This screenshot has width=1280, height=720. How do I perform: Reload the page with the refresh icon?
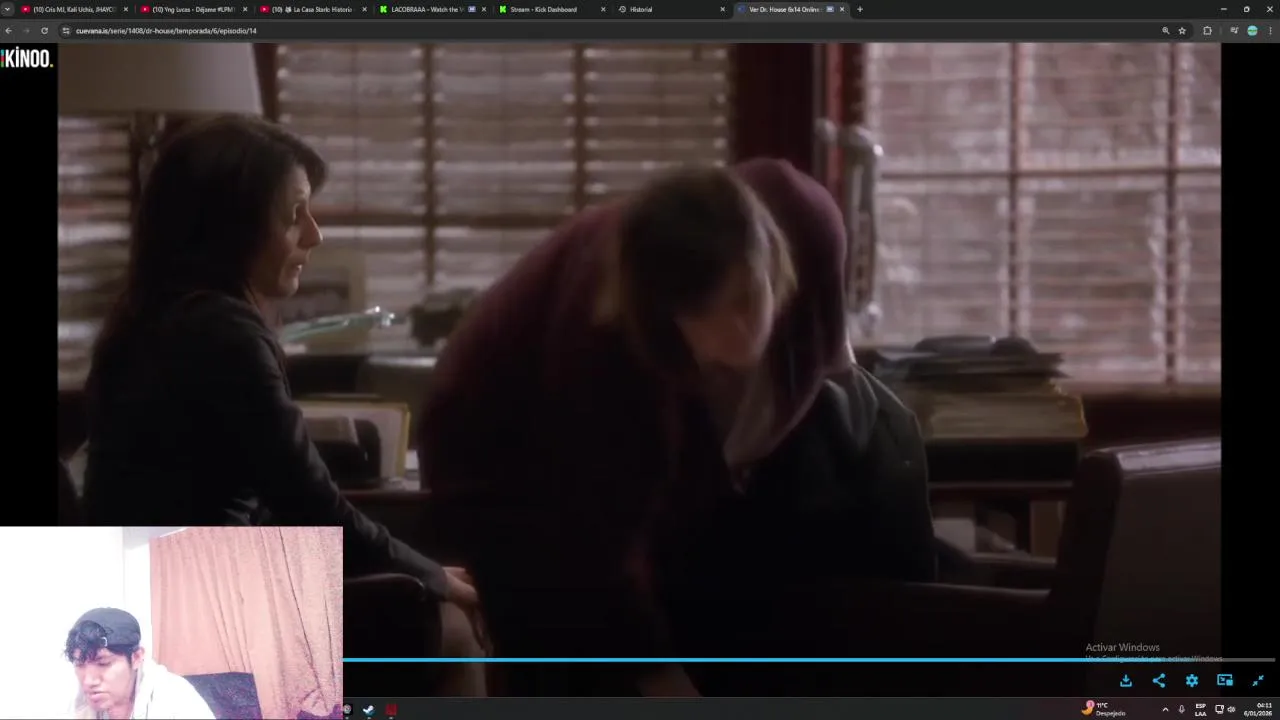click(x=44, y=31)
